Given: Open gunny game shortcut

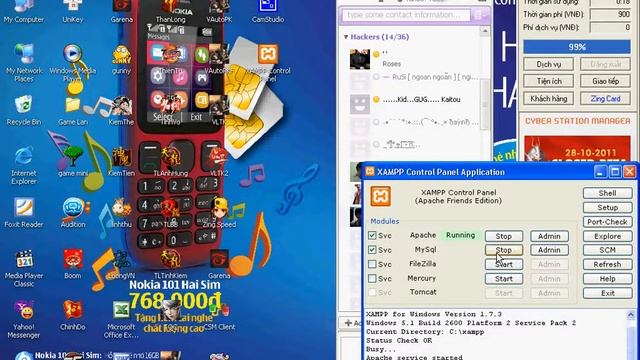Looking at the screenshot, I should coord(121,60).
